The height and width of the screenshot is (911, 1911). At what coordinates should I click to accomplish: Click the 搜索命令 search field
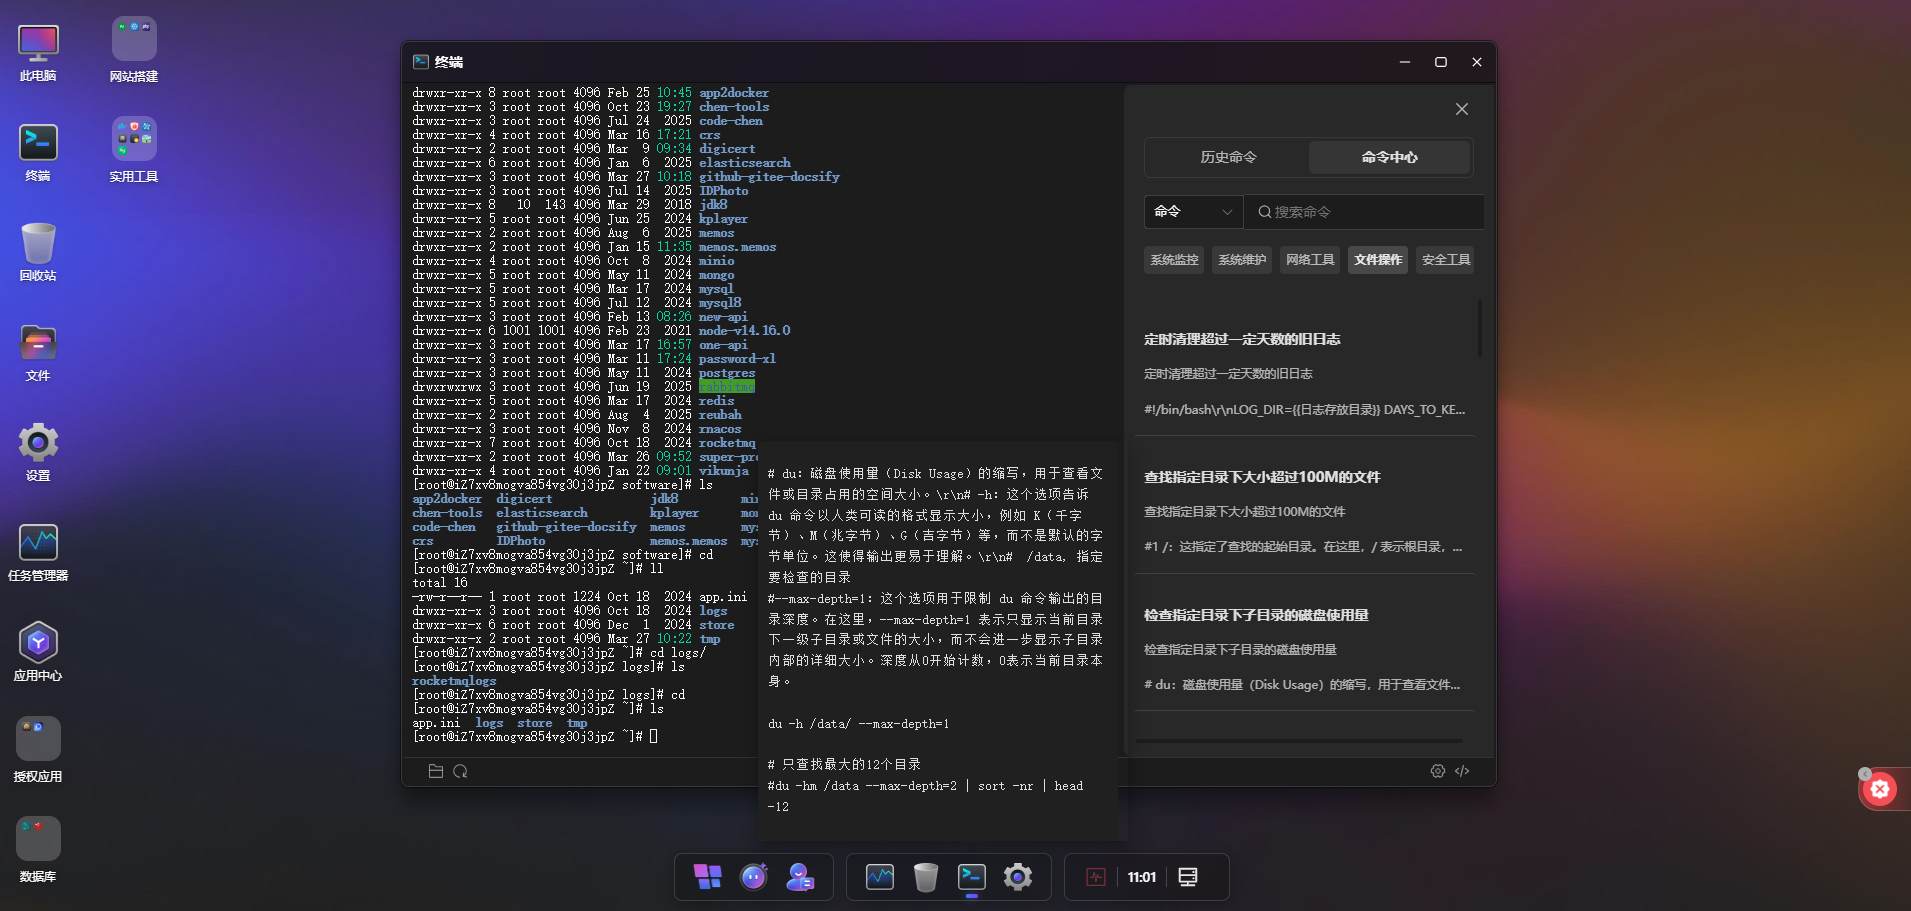[x=1364, y=212]
